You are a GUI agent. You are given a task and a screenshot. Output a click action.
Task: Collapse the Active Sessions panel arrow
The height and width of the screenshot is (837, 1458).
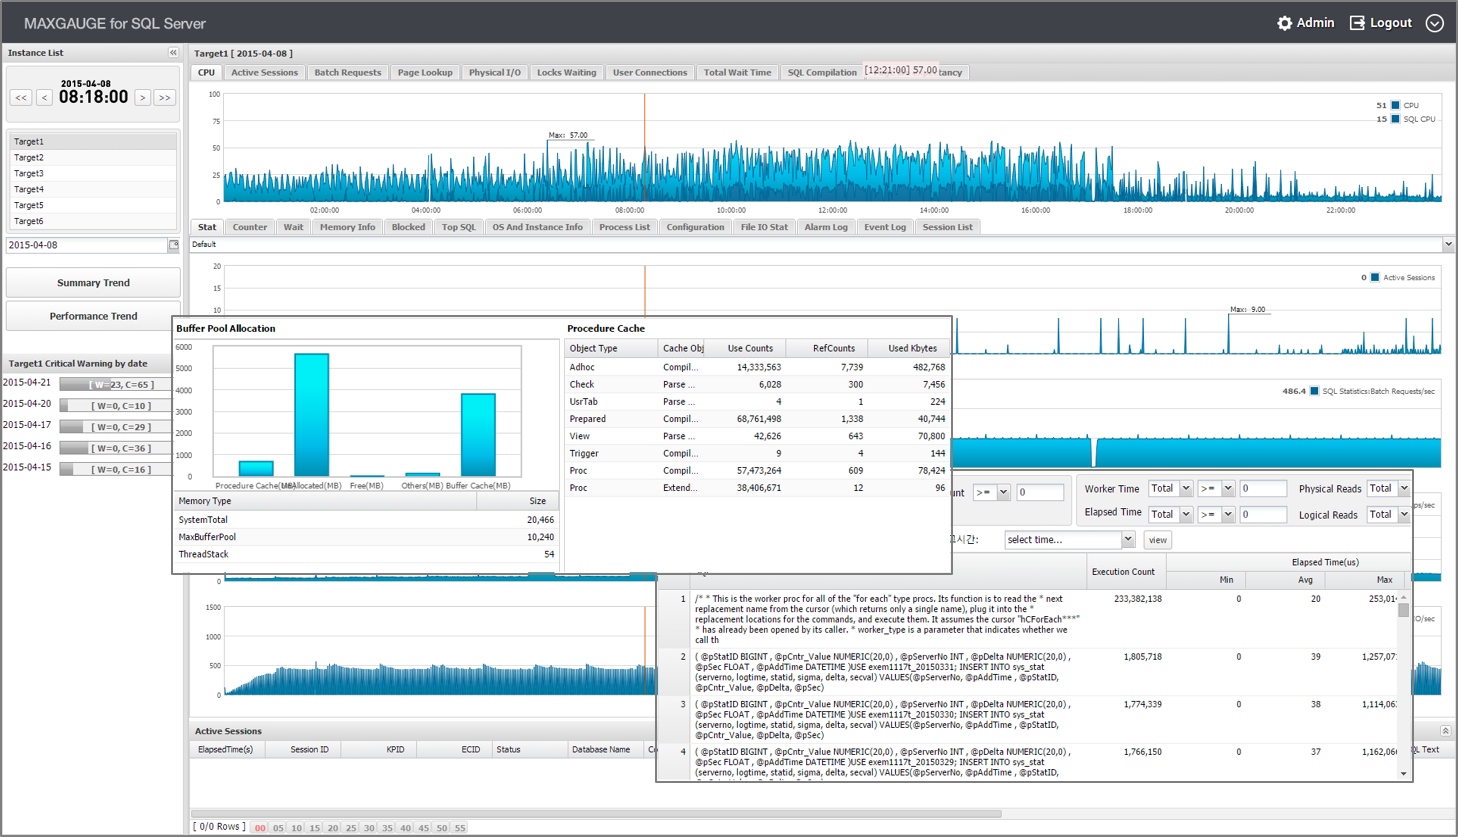pyautogui.click(x=1445, y=731)
